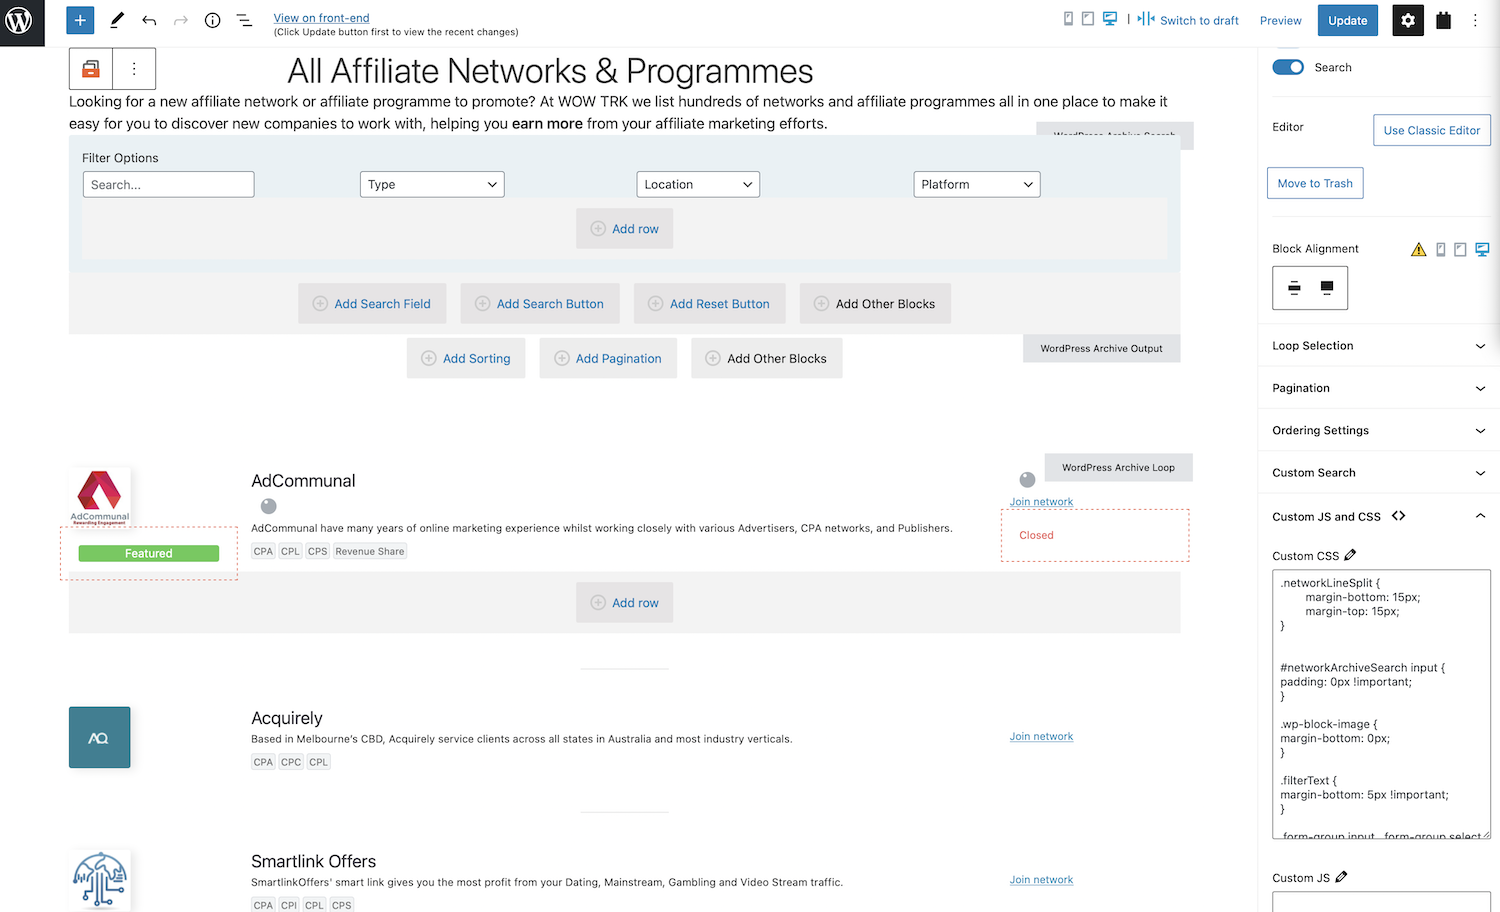Click the AdCommunal logo thumbnail
Image resolution: width=1500 pixels, height=912 pixels.
[100, 497]
